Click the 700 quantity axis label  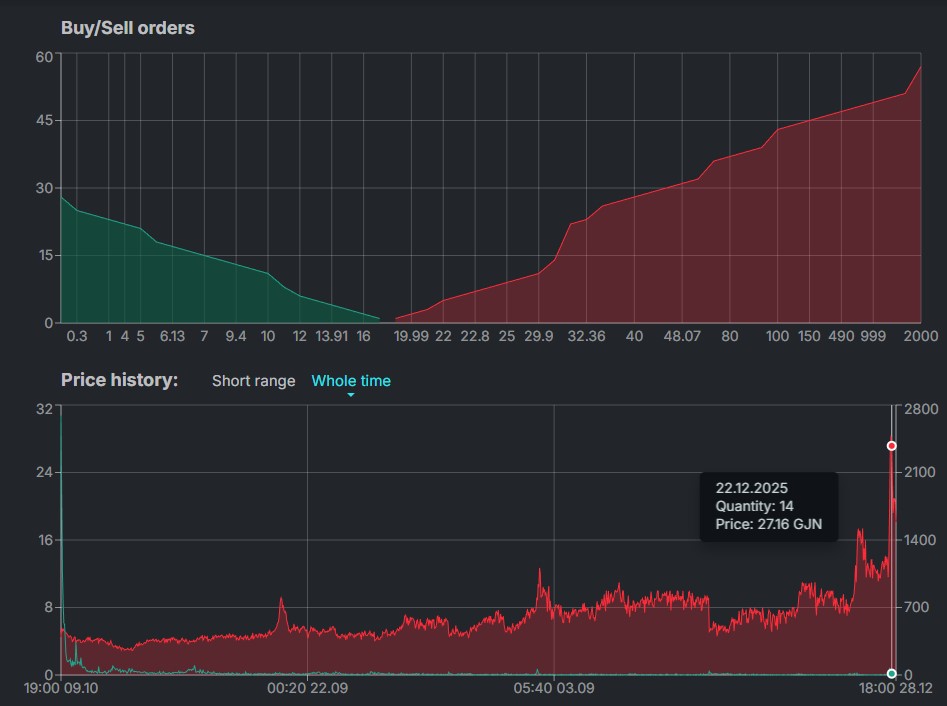click(916, 608)
